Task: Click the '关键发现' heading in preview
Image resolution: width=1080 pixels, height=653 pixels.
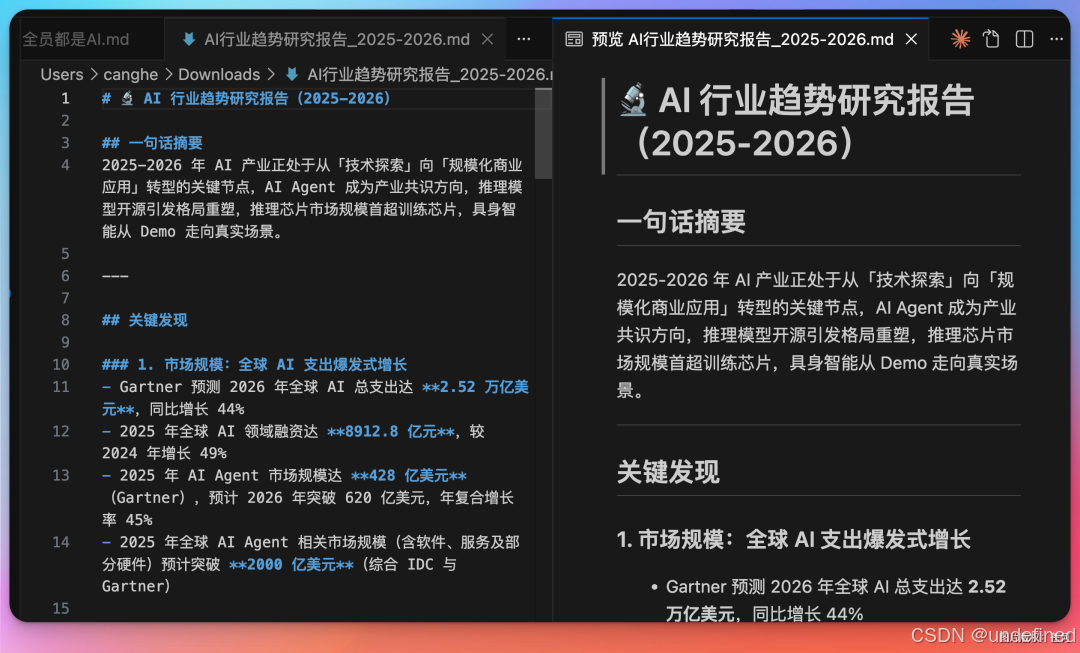Action: tap(668, 472)
